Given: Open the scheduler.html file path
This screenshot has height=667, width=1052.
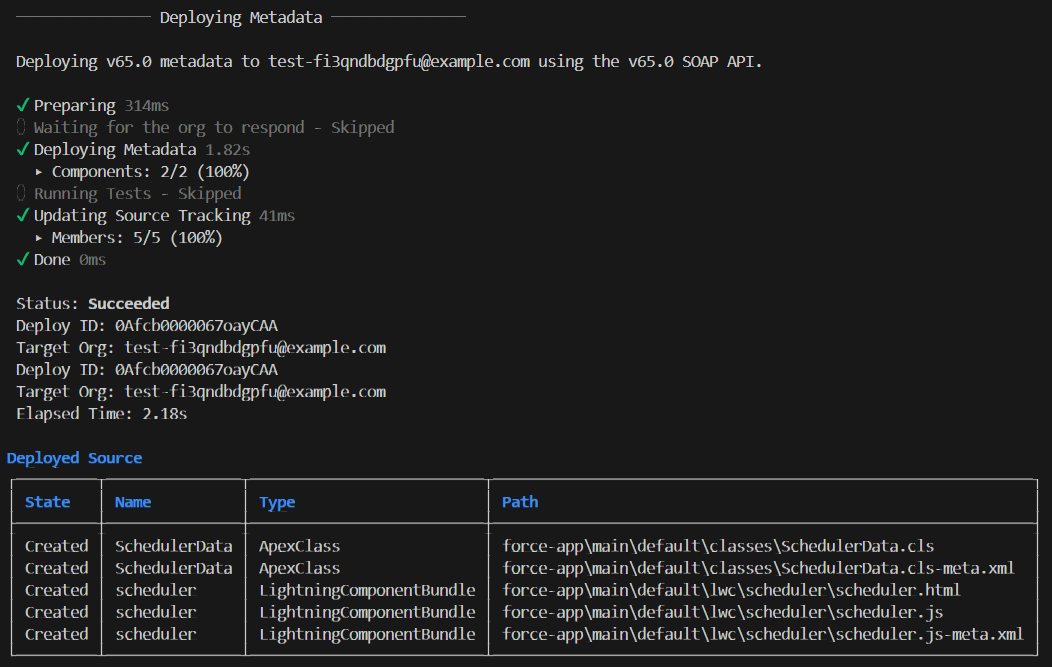Looking at the screenshot, I should [x=731, y=591].
